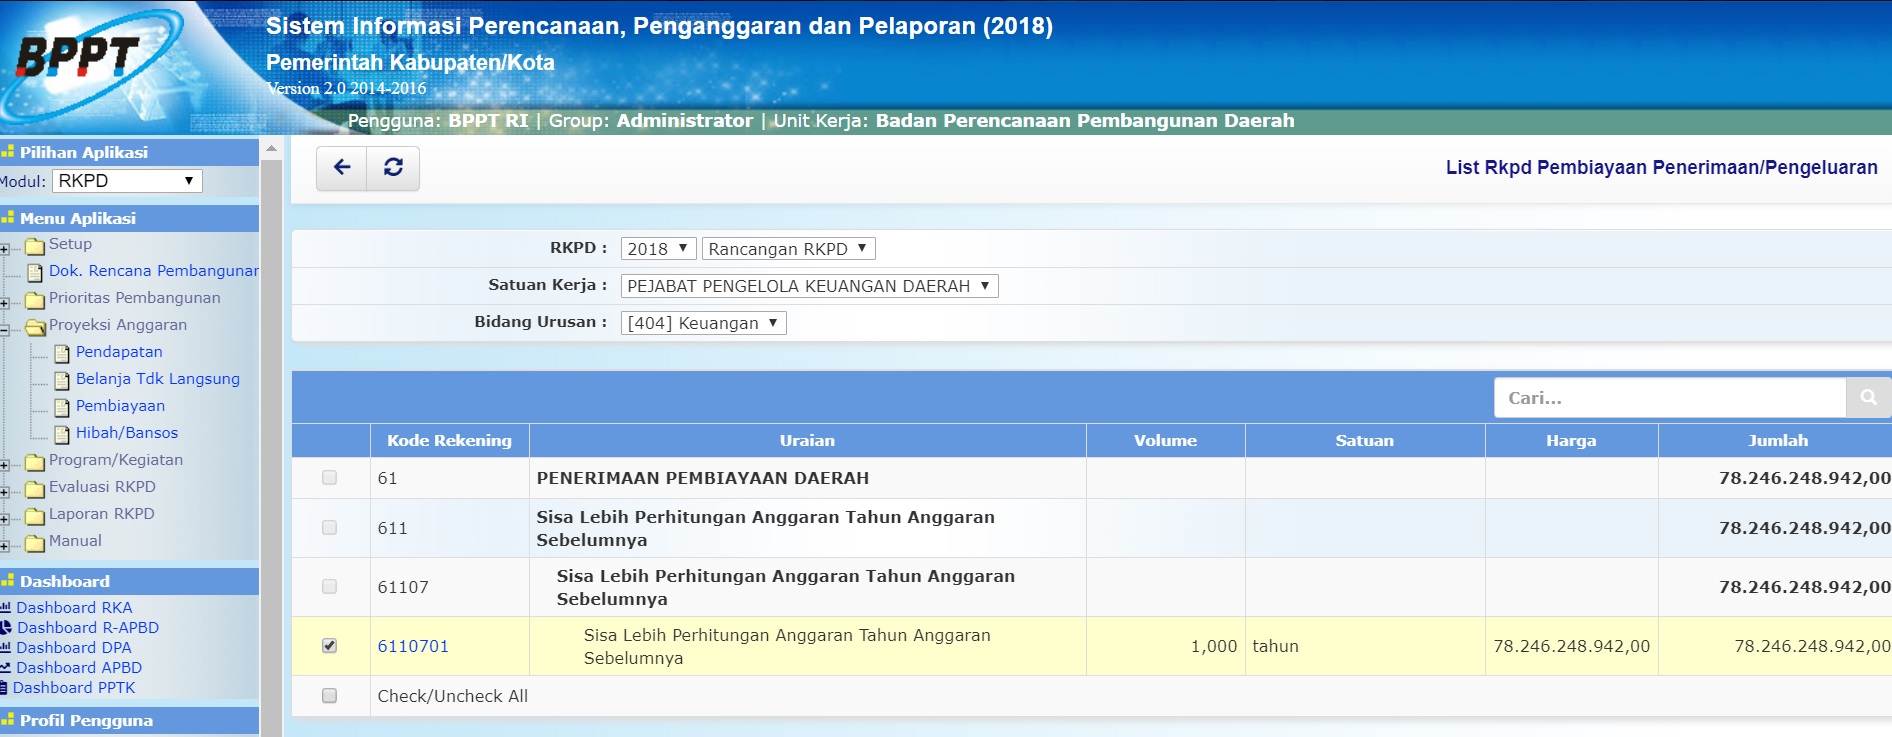Tick the checkbox for row 611
This screenshot has width=1892, height=737.
[x=329, y=528]
